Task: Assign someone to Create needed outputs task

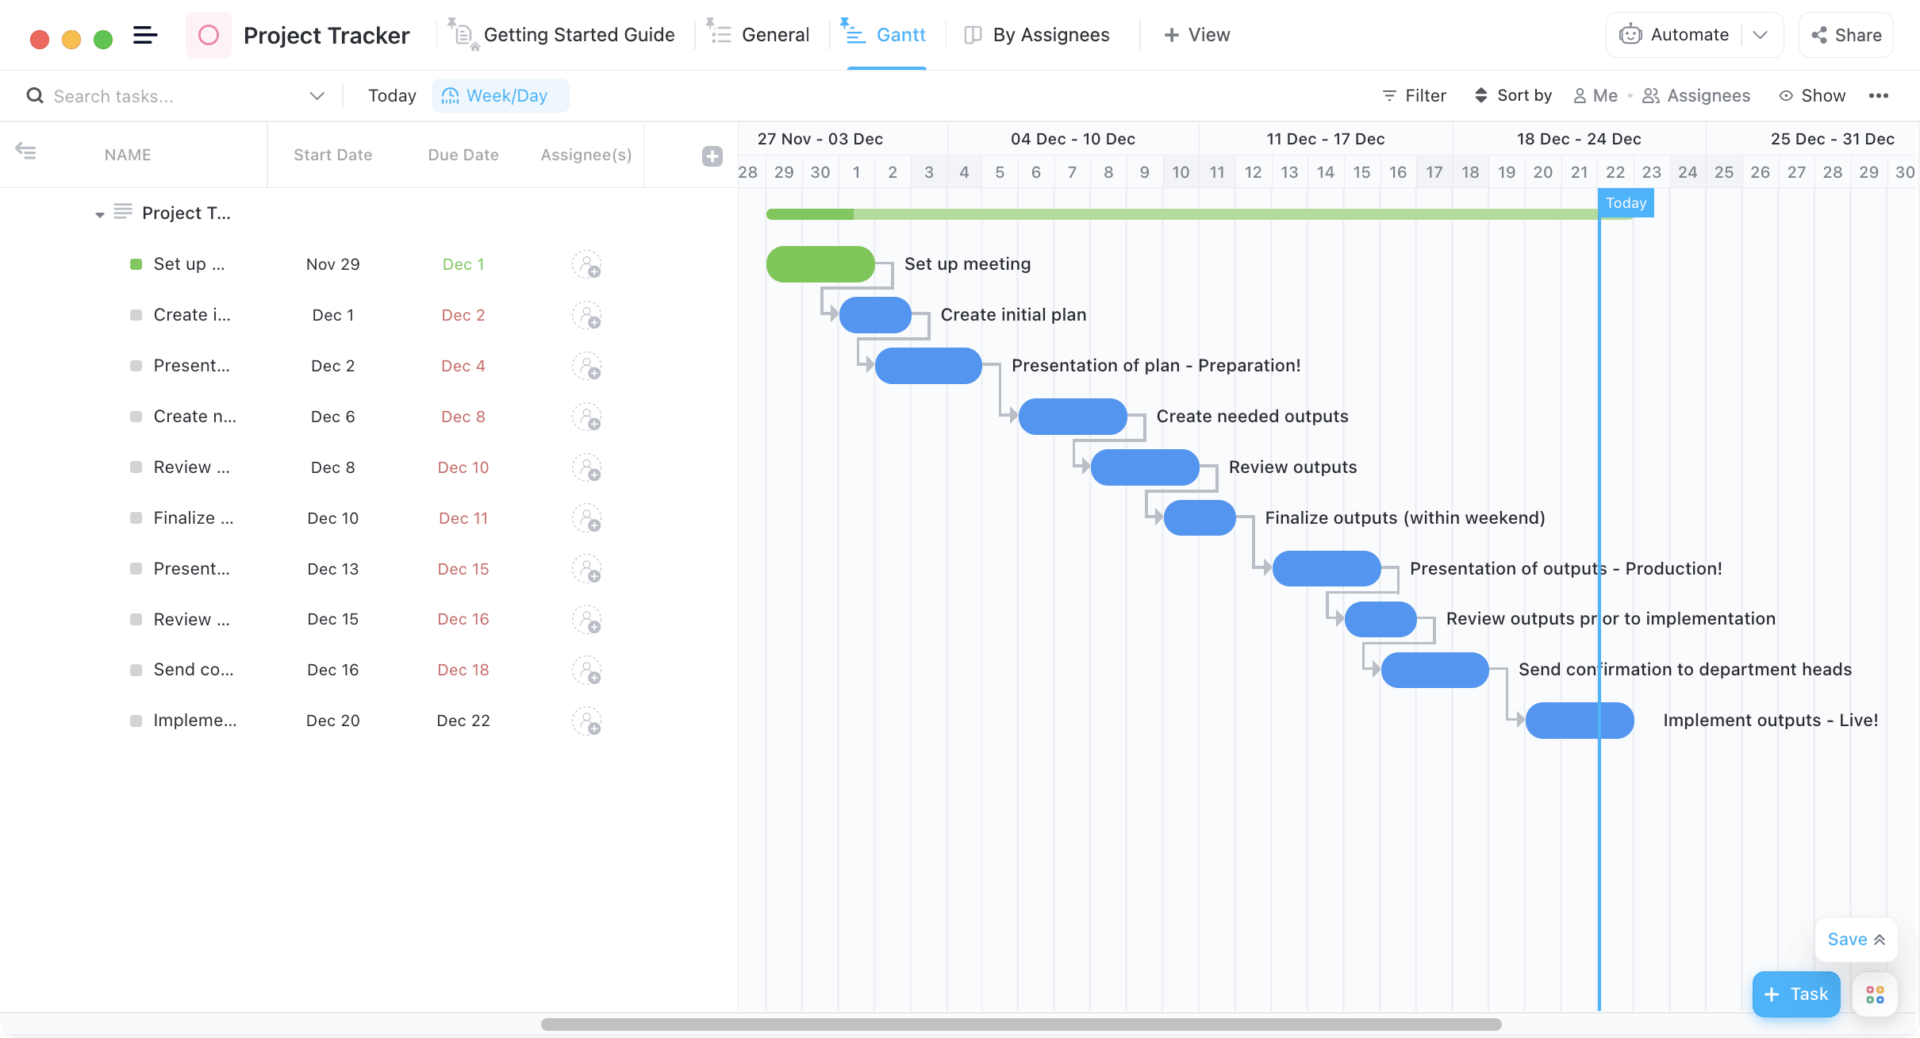Action: coord(587,417)
